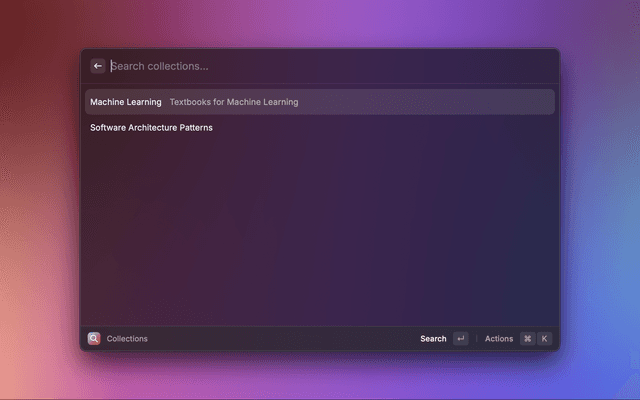Viewport: 640px width, 400px height.
Task: Click the Enter key icon beside Search
Action: (460, 339)
